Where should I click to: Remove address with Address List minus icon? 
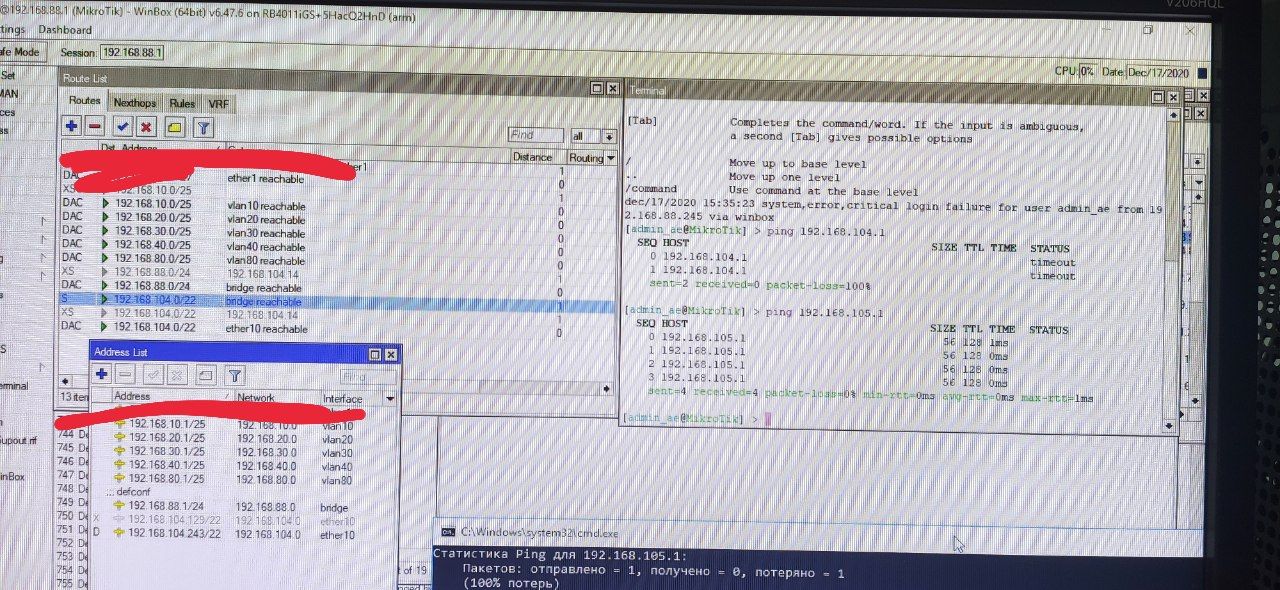pyautogui.click(x=126, y=375)
